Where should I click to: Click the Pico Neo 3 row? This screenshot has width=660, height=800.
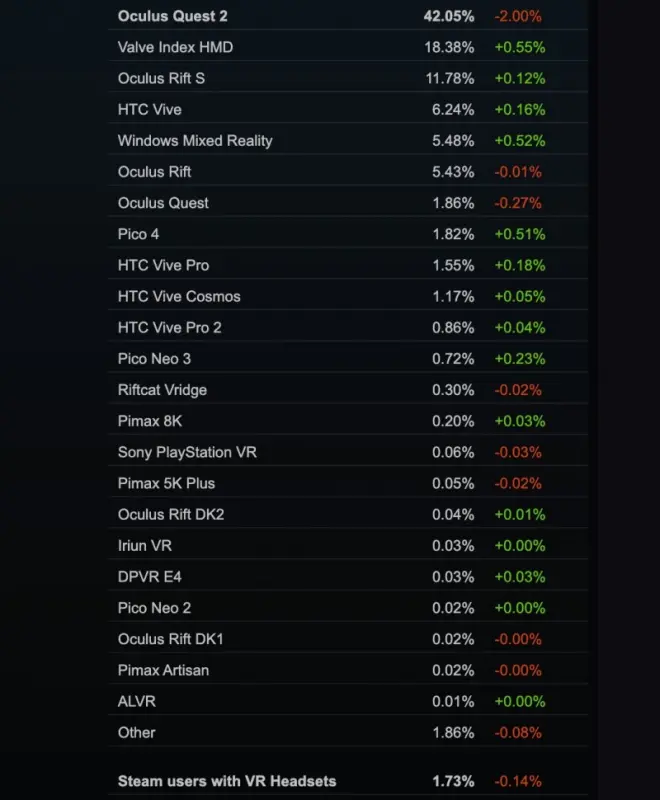(x=156, y=358)
